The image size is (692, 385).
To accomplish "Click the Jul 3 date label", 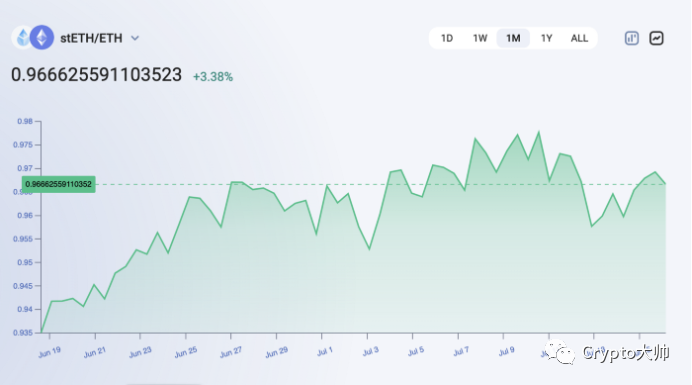I will coord(371,351).
